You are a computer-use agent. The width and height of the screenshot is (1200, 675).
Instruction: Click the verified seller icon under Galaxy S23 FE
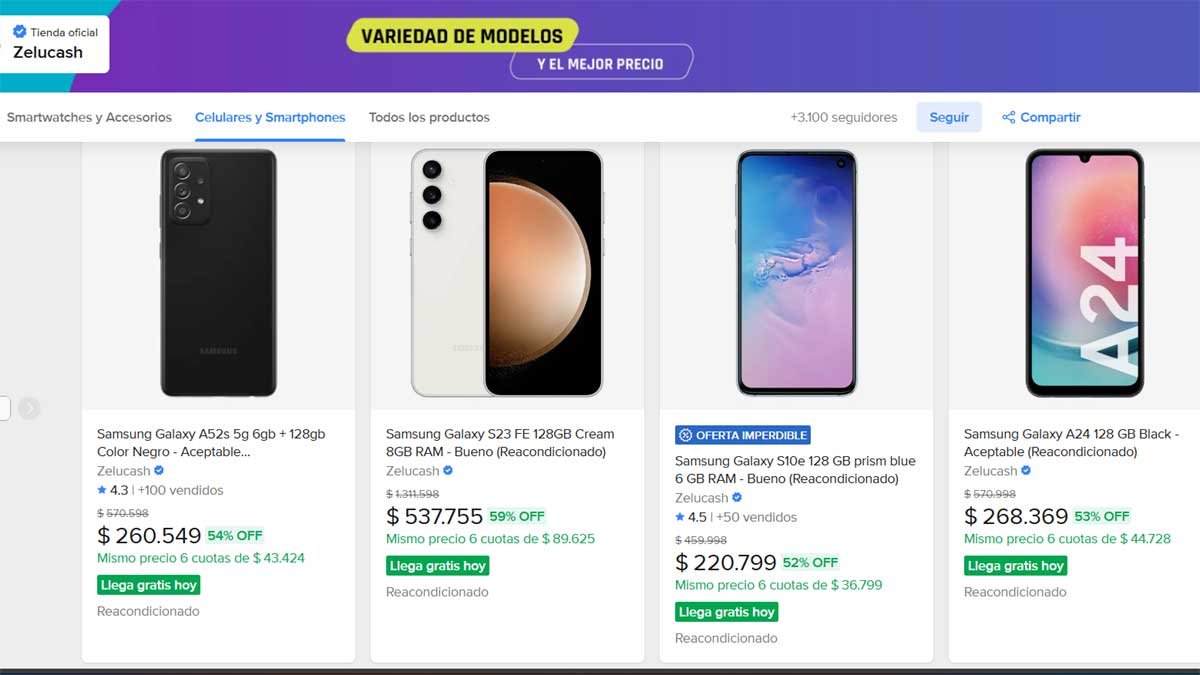tap(447, 470)
